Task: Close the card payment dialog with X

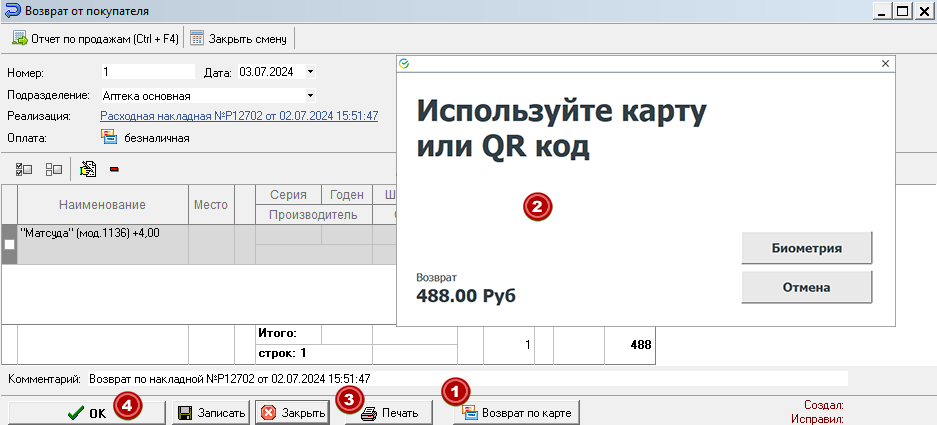Action: (886, 63)
